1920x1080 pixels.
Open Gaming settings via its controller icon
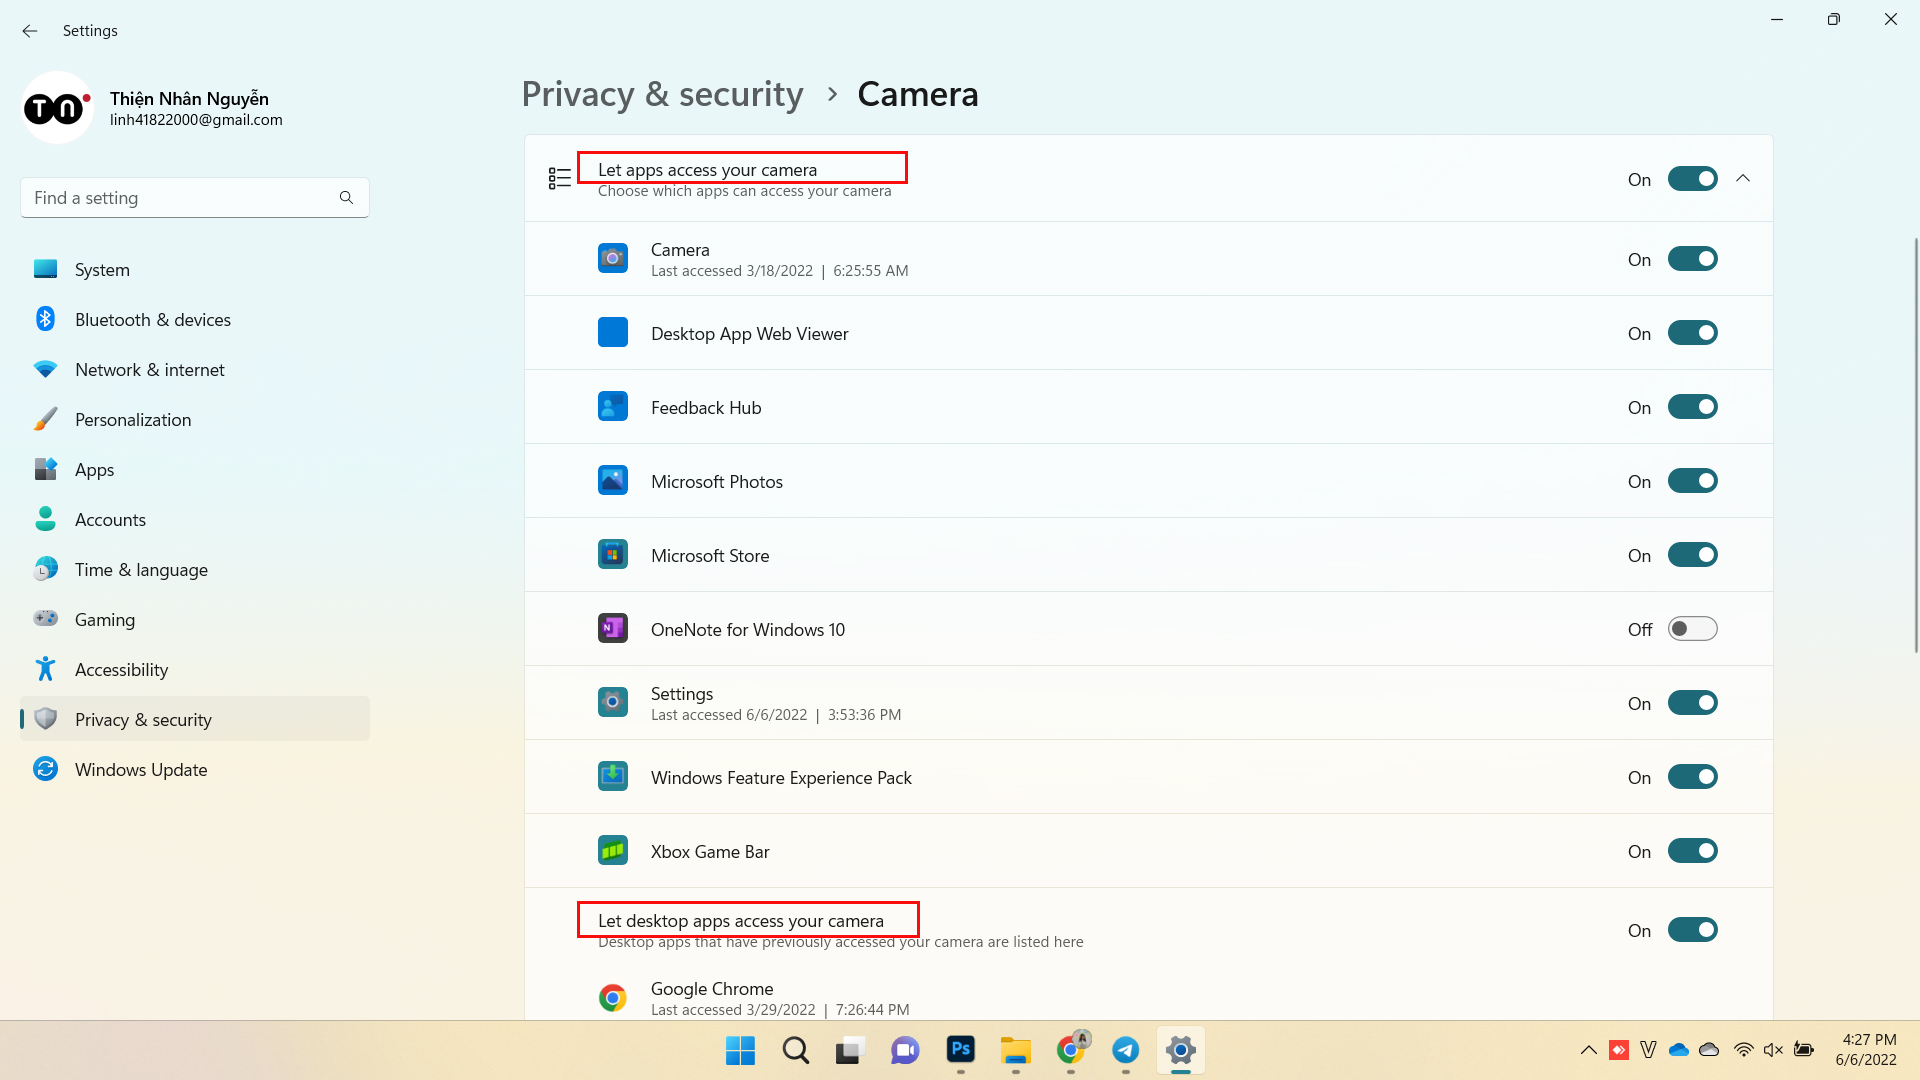point(46,619)
